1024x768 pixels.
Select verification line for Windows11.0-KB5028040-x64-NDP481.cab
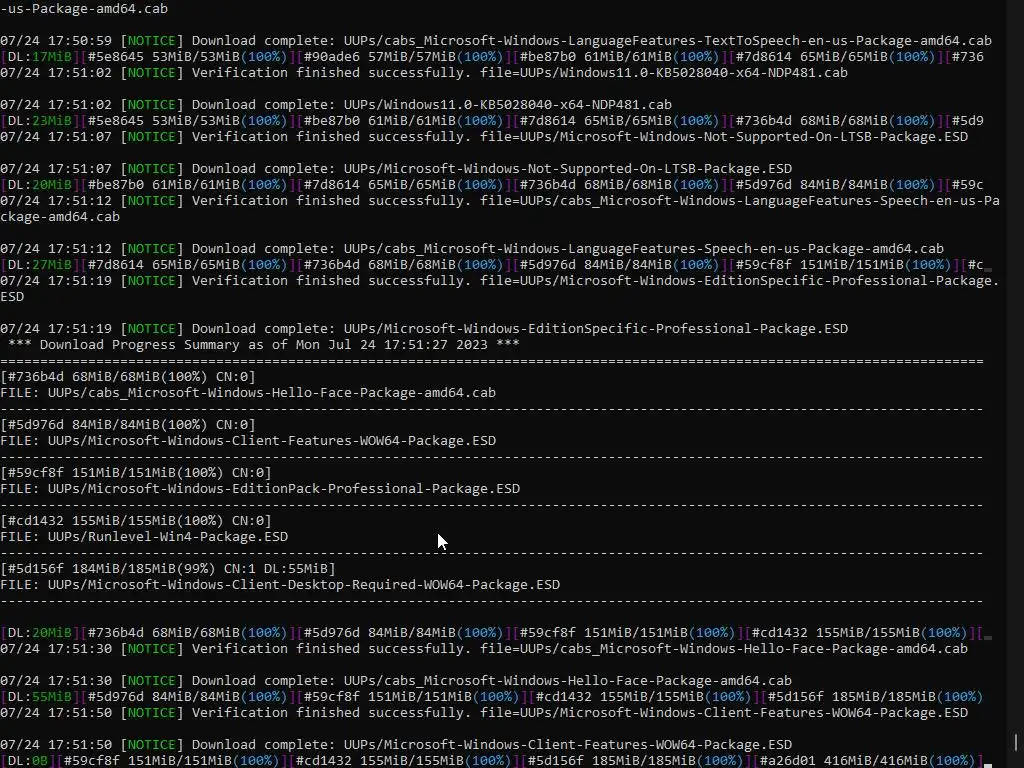coord(424,72)
